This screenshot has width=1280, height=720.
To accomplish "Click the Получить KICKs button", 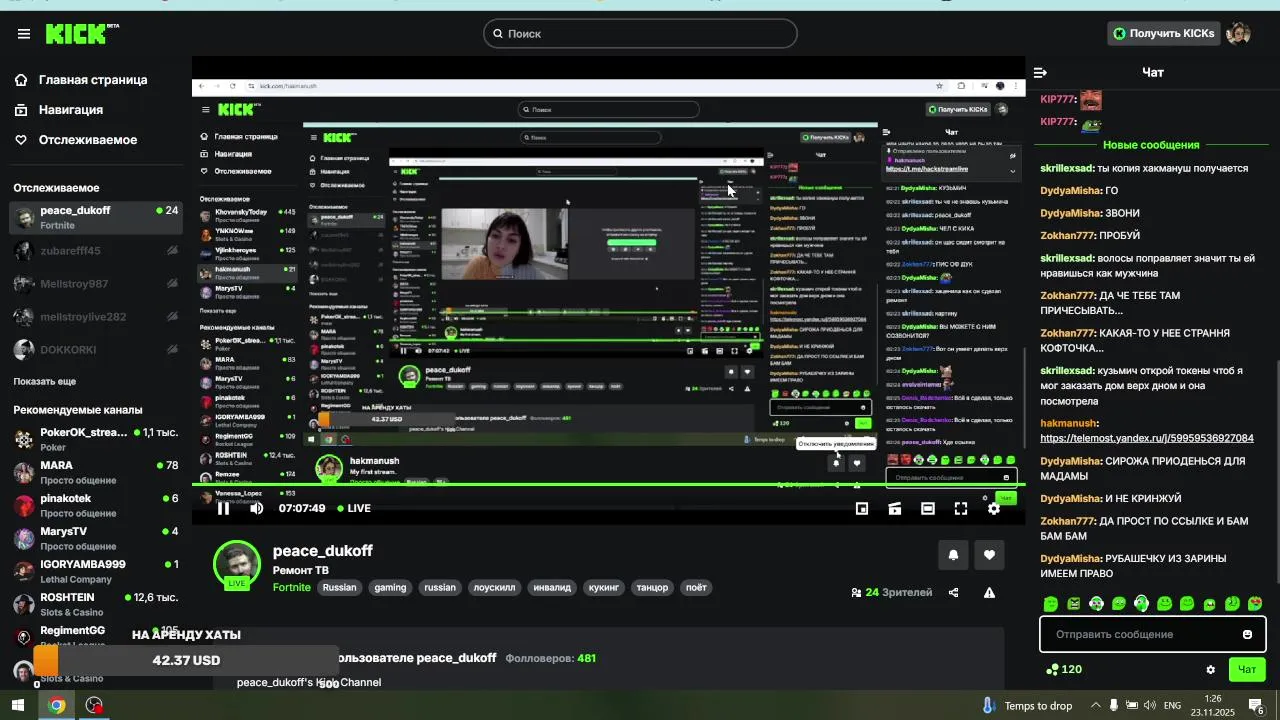I will [1164, 34].
